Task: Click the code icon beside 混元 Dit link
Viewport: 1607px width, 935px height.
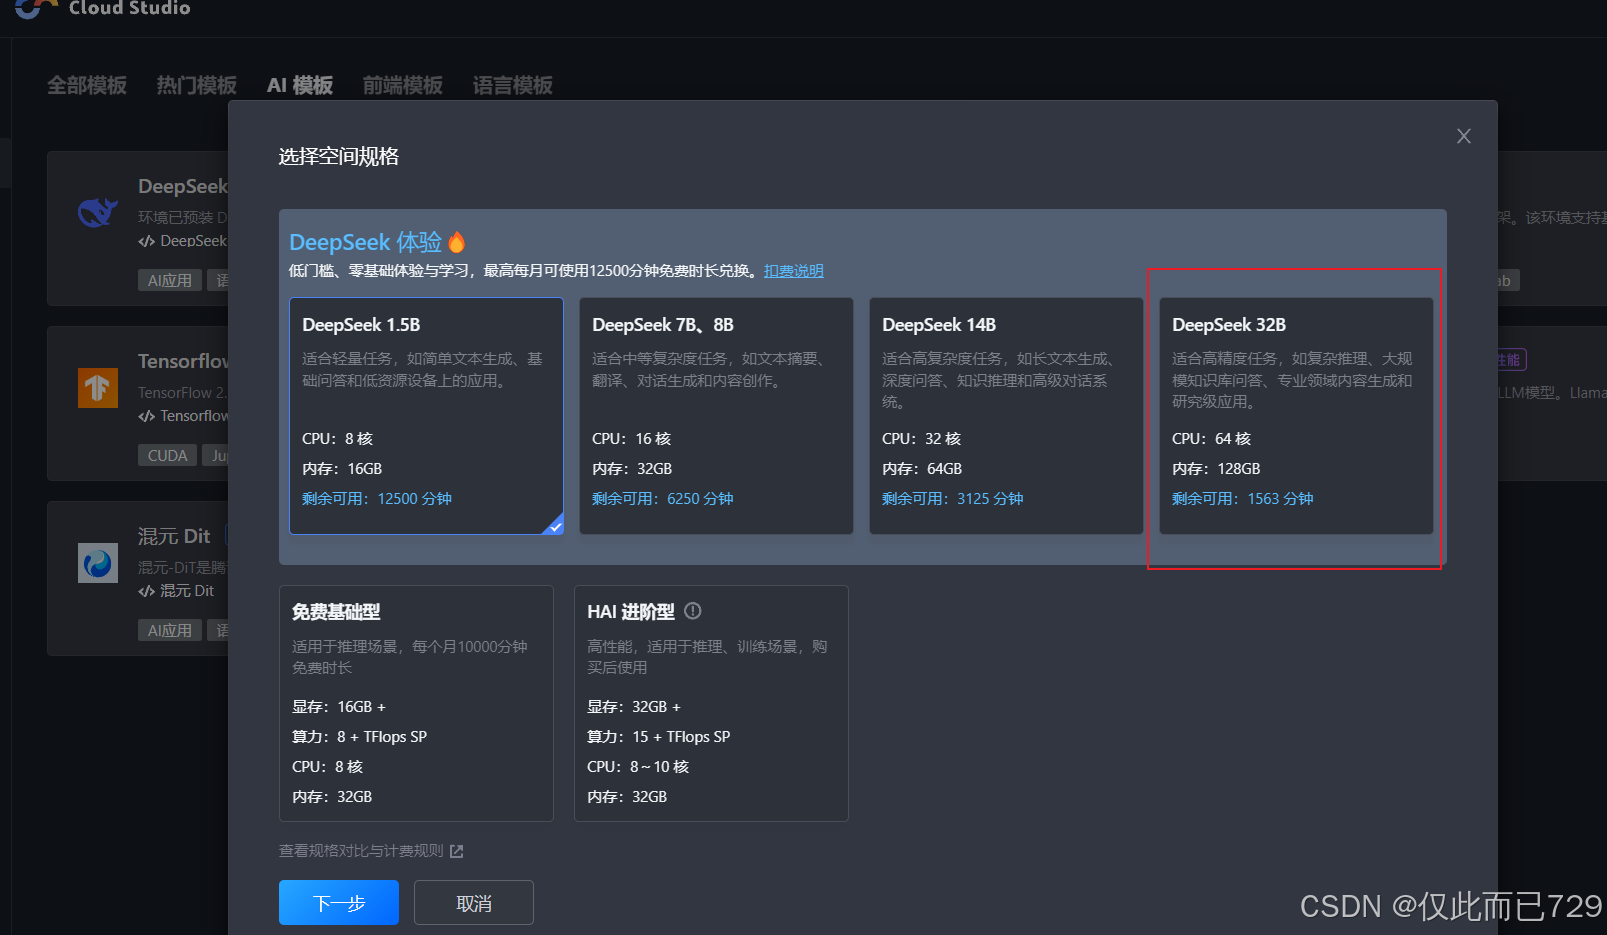Action: tap(147, 591)
